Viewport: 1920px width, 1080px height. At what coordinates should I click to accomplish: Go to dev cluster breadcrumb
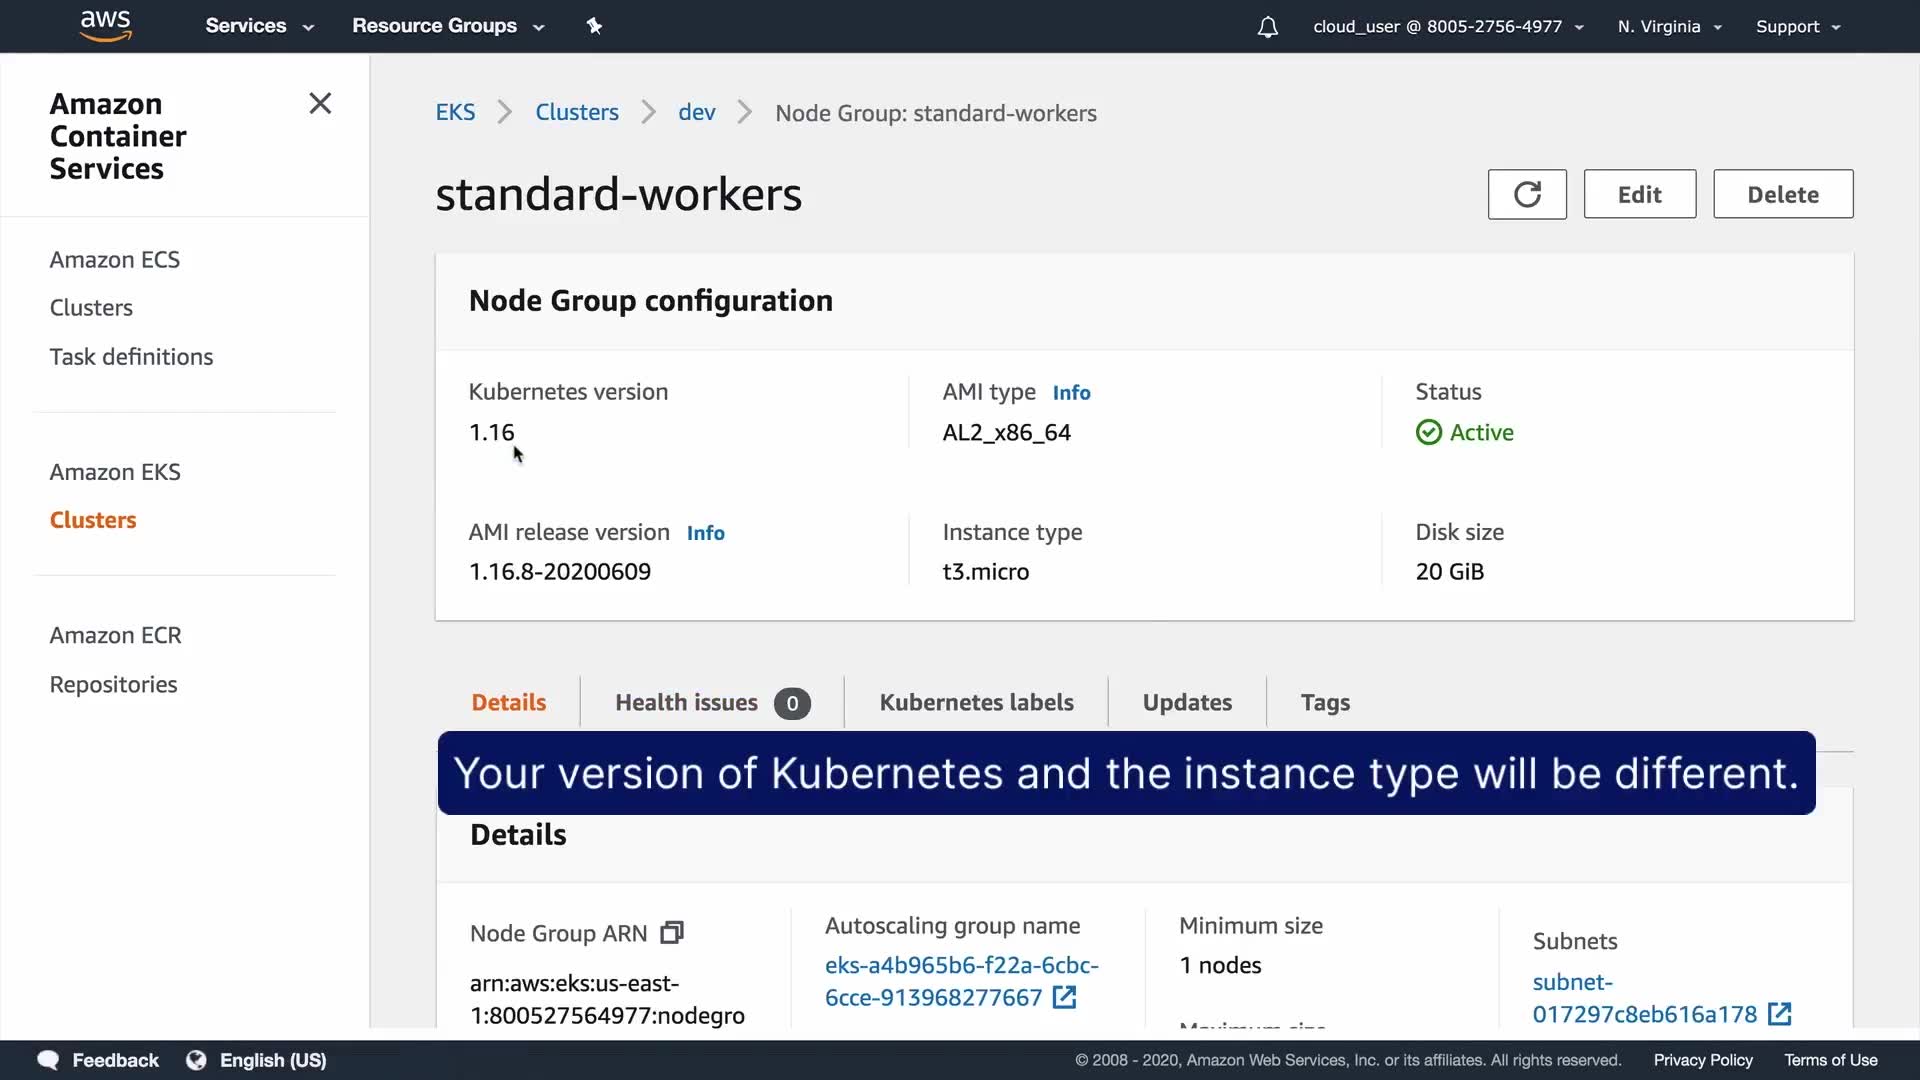696,113
